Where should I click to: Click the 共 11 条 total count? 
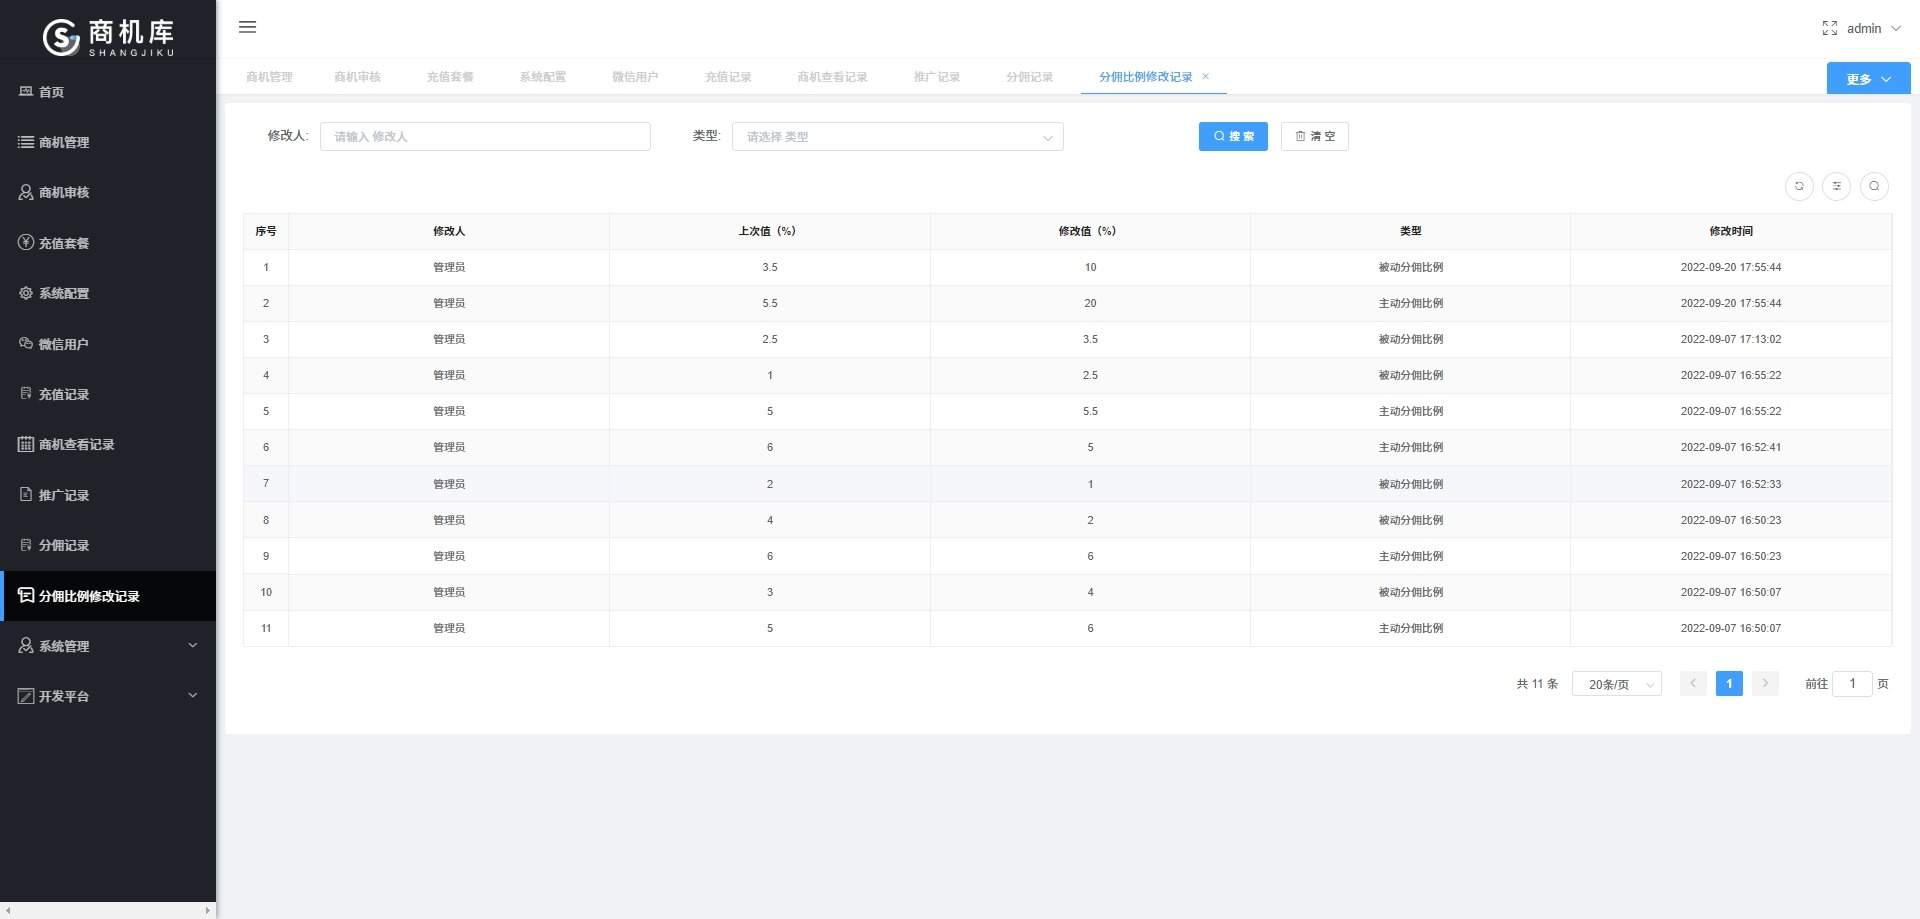click(x=1537, y=684)
